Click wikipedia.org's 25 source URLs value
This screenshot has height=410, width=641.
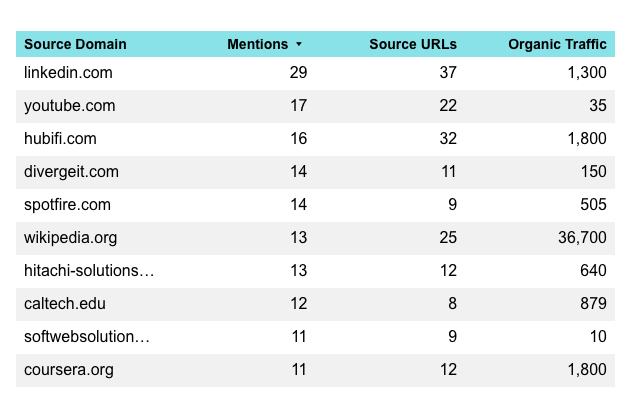pyautogui.click(x=448, y=238)
